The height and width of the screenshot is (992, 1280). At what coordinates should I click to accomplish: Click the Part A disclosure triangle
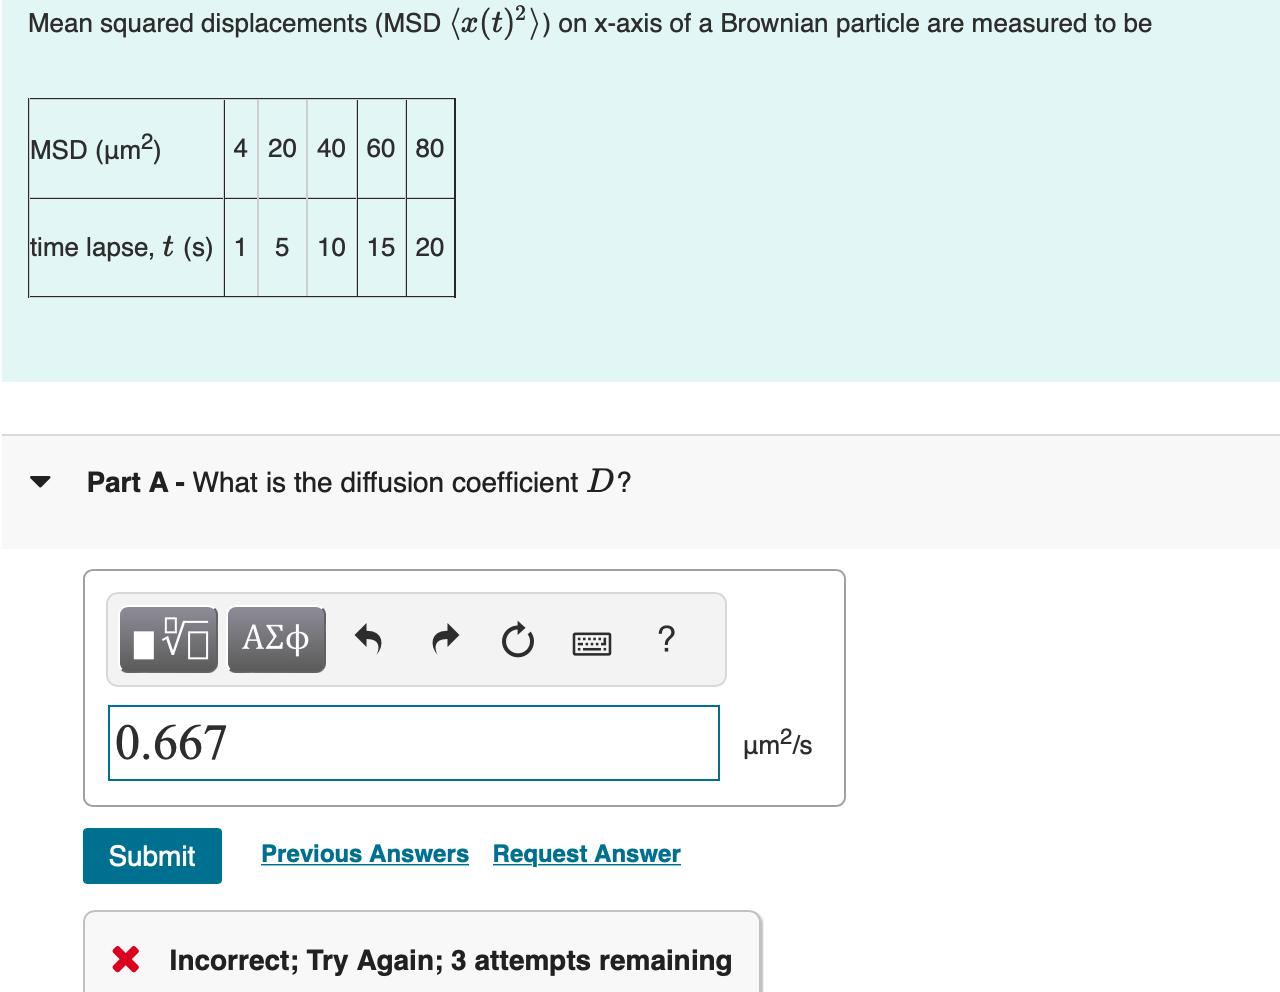coord(38,482)
